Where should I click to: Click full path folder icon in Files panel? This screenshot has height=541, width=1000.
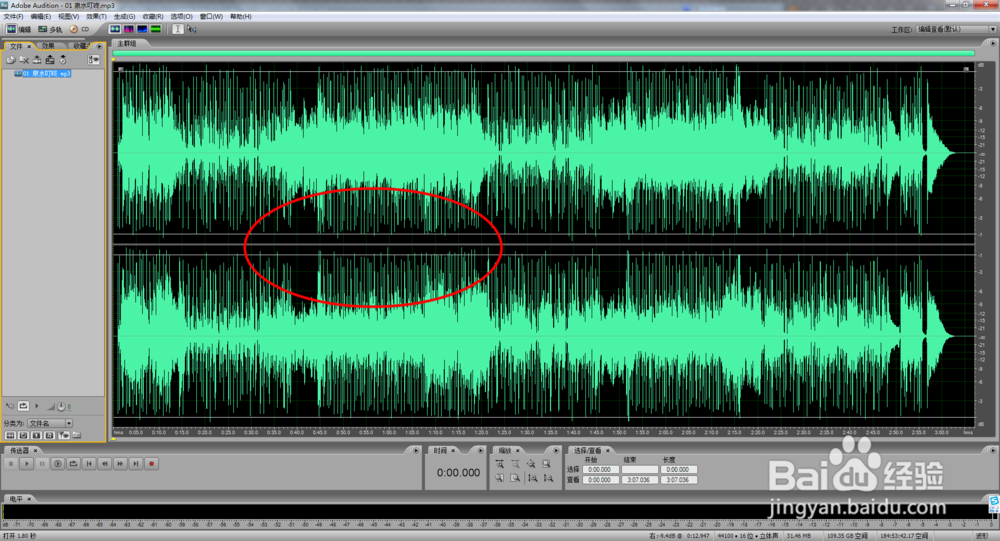77,435
